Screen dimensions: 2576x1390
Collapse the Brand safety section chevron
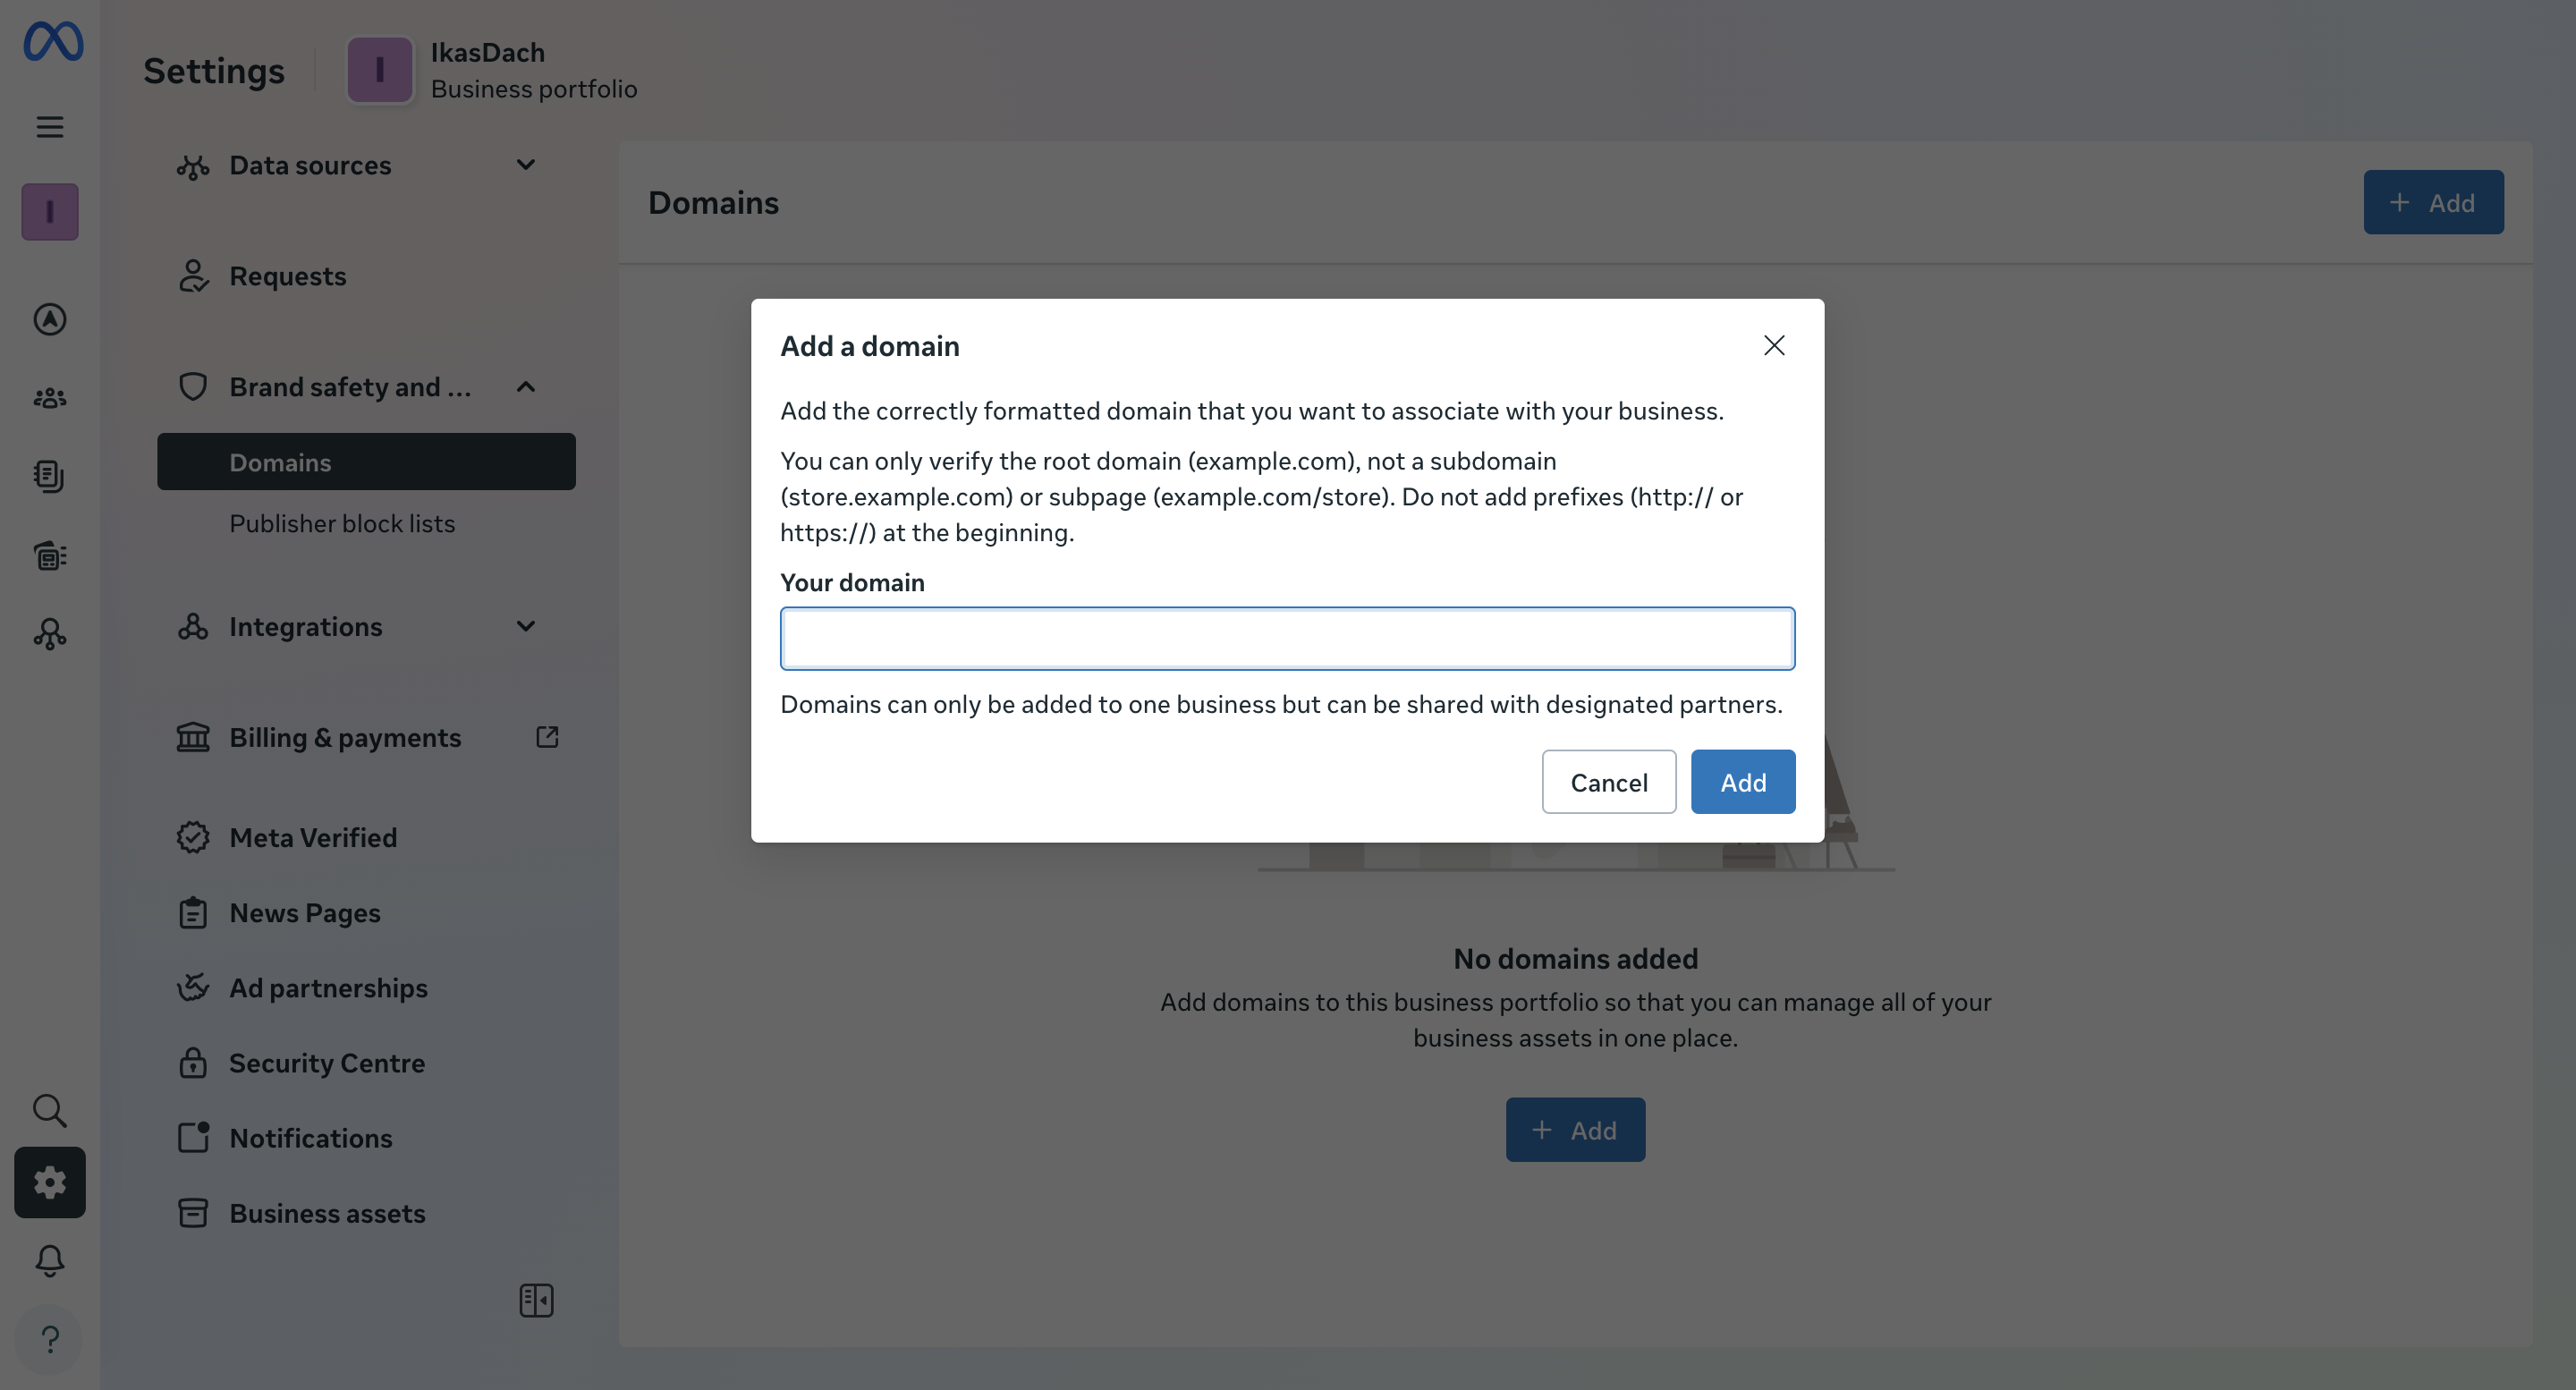(x=526, y=387)
